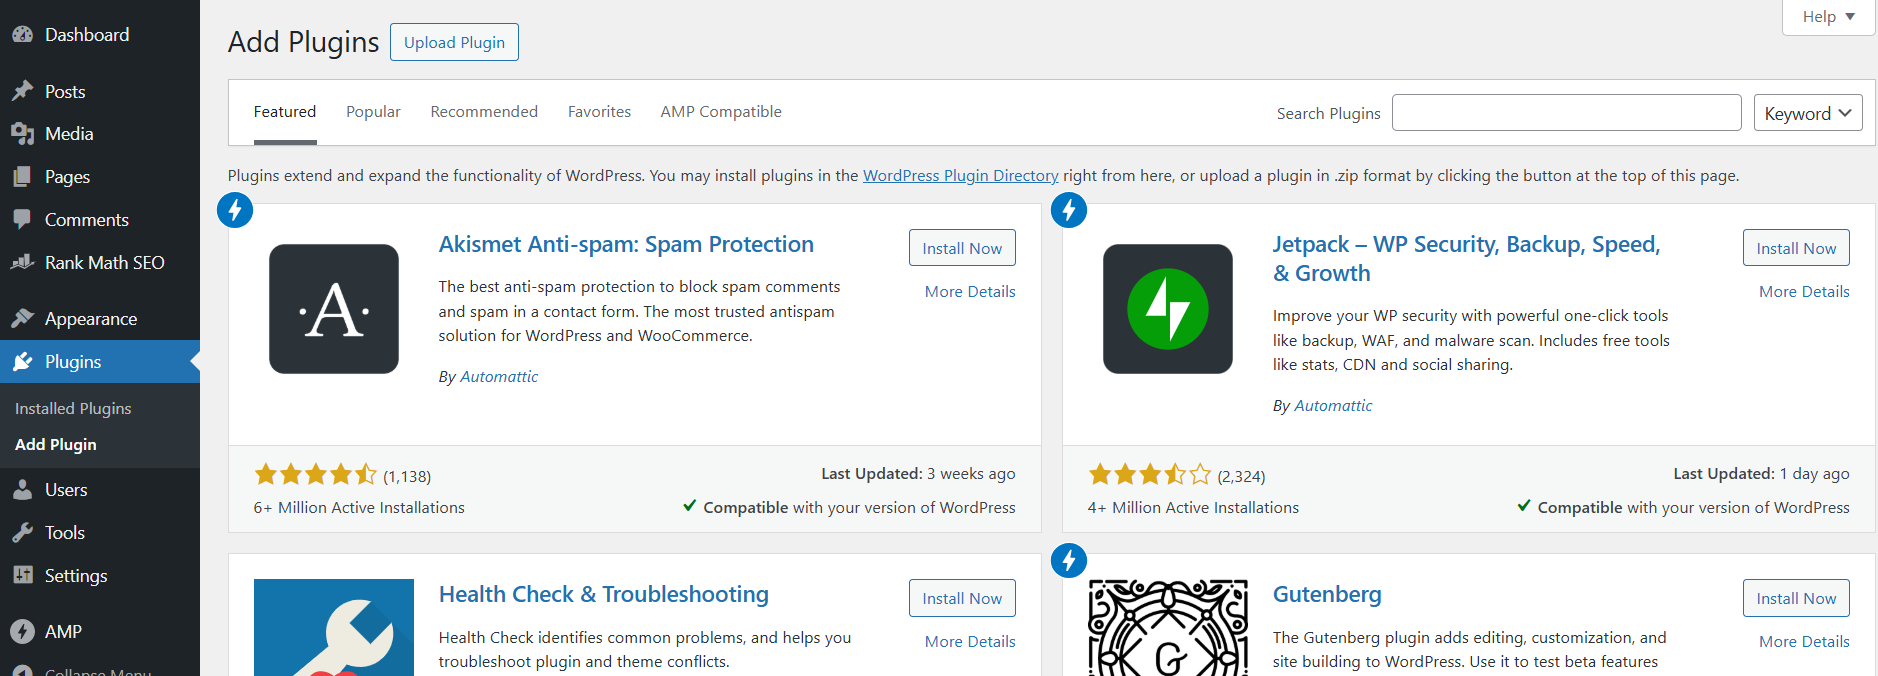Open Installed Plugins submenu item
The width and height of the screenshot is (1878, 676).
point(73,409)
